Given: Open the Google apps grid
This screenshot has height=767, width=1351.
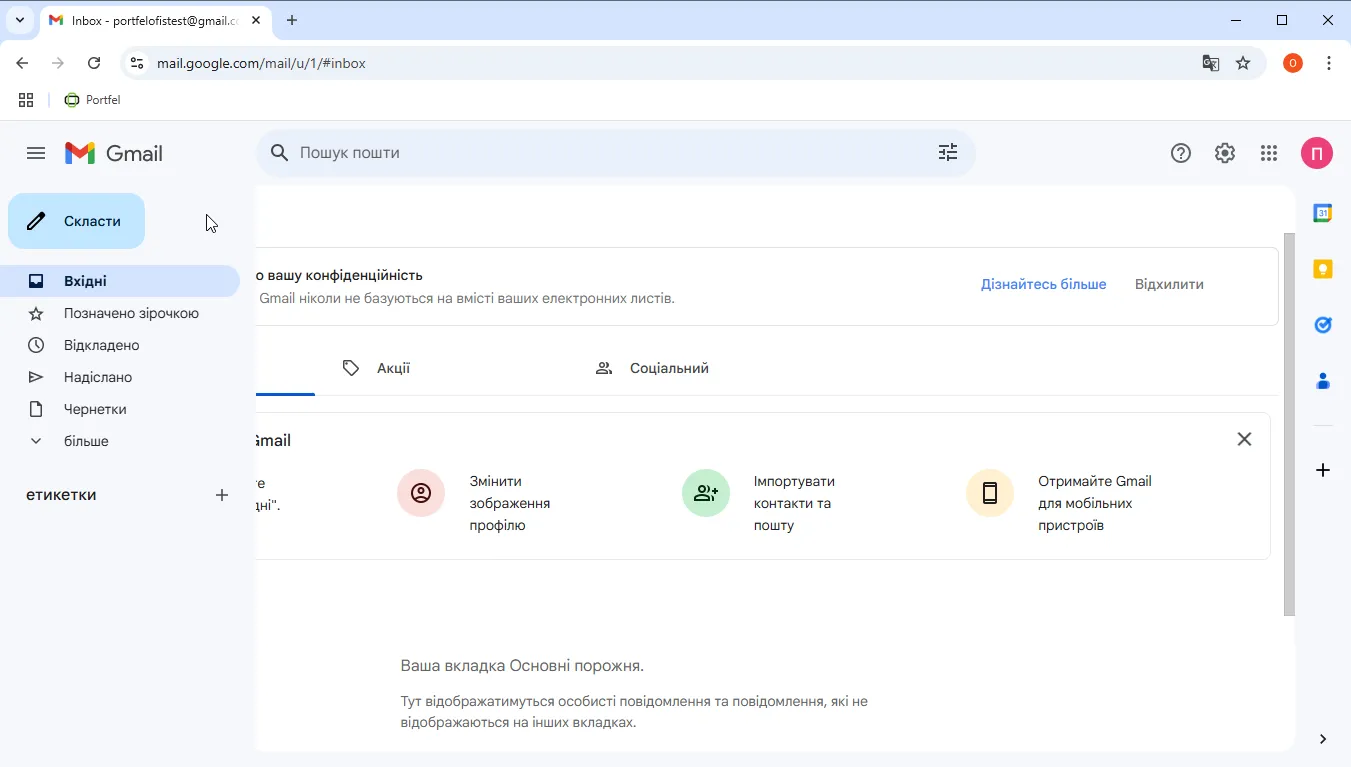Looking at the screenshot, I should point(1269,153).
